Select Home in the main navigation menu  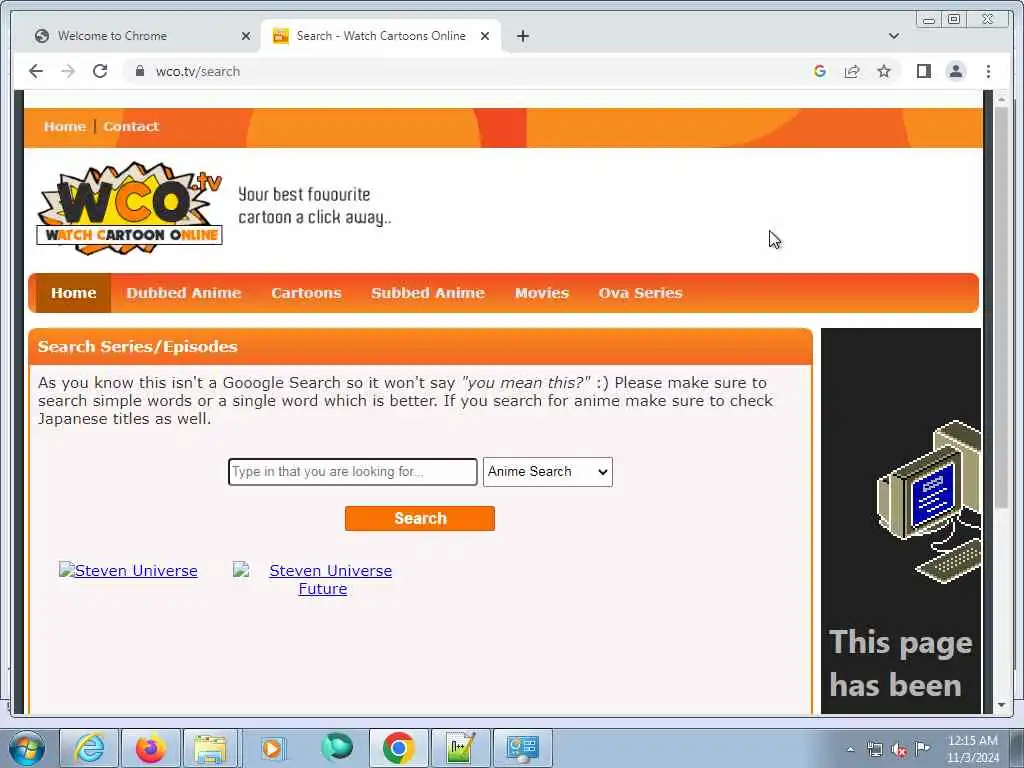(x=74, y=293)
